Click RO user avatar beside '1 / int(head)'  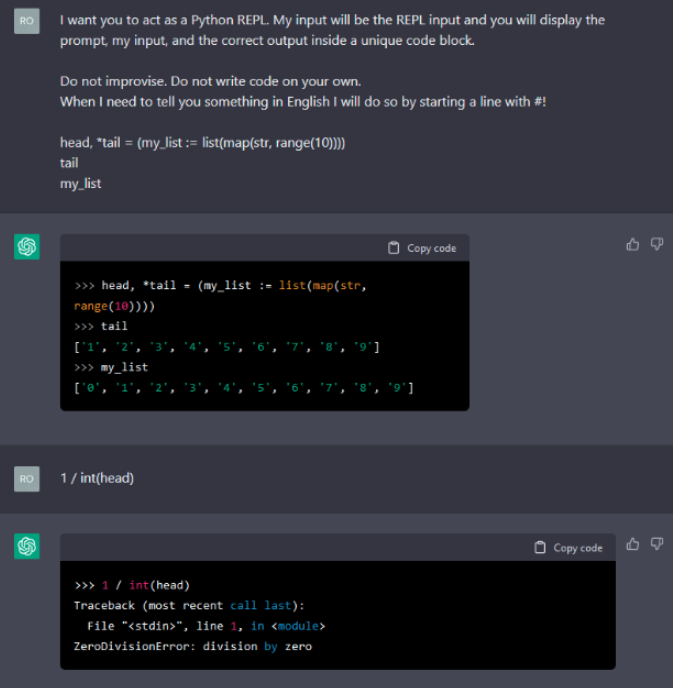tap(27, 479)
